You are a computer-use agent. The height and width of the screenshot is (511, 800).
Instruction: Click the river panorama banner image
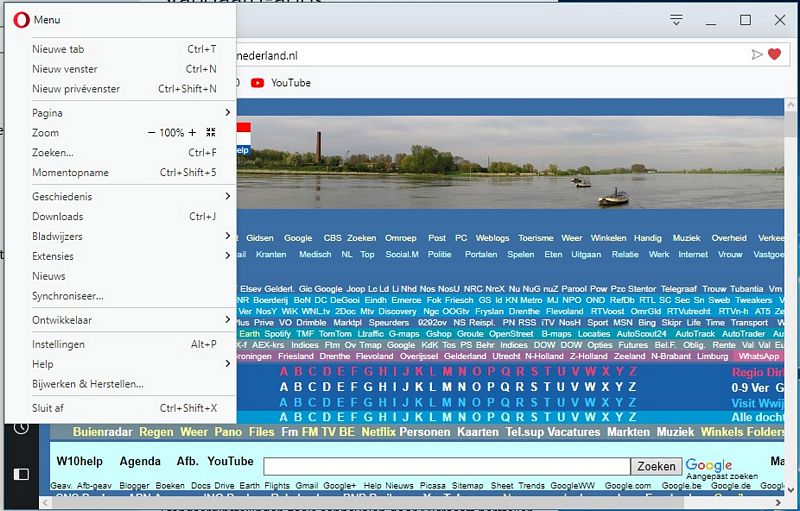point(510,163)
